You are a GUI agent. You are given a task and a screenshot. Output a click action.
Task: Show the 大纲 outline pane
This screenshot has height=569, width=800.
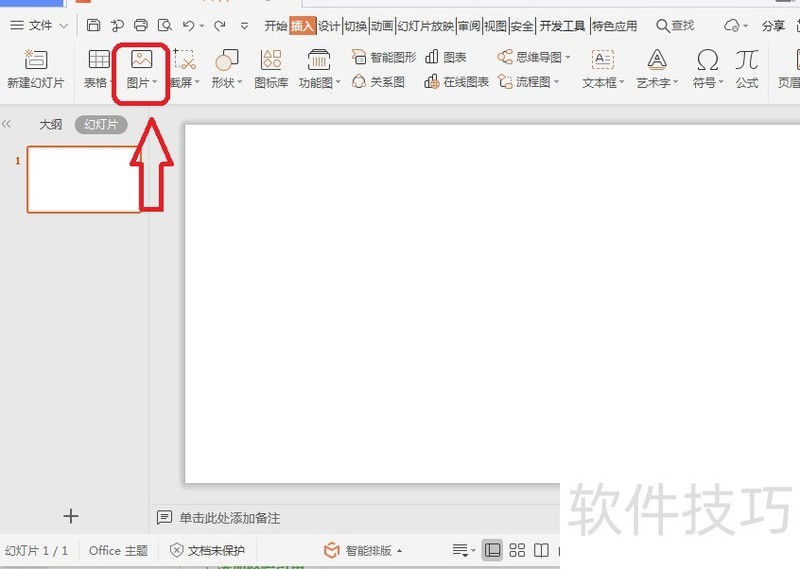[x=51, y=125]
